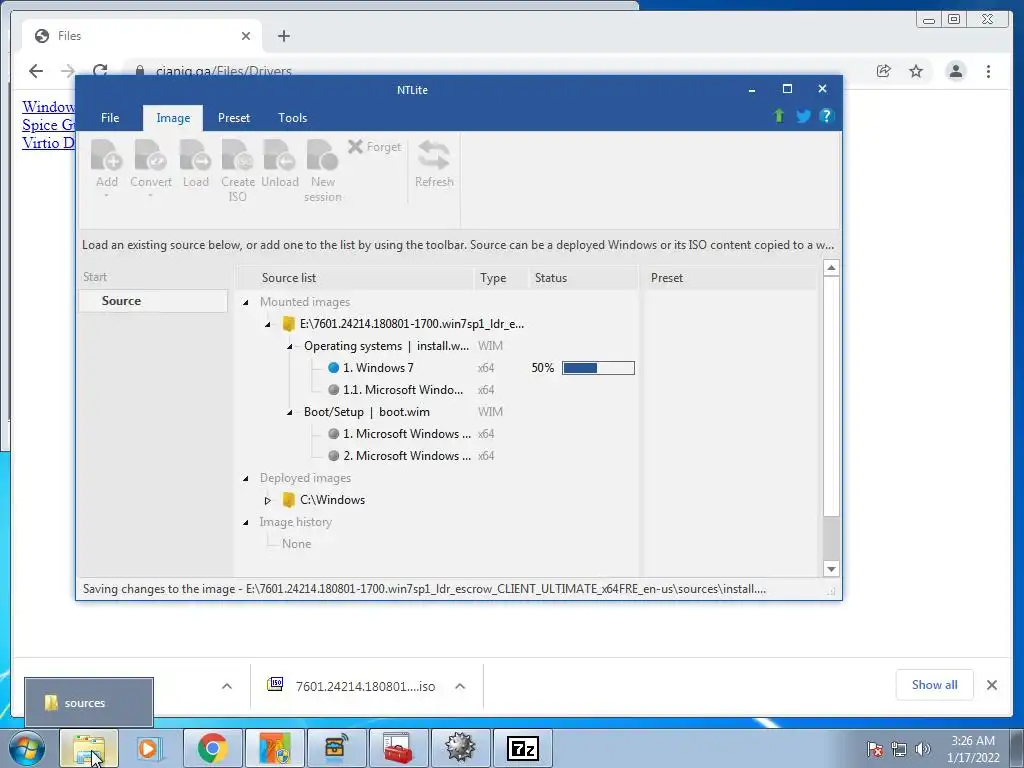Click the C:\Windows folder icon
The height and width of the screenshot is (768, 1024).
289,500
